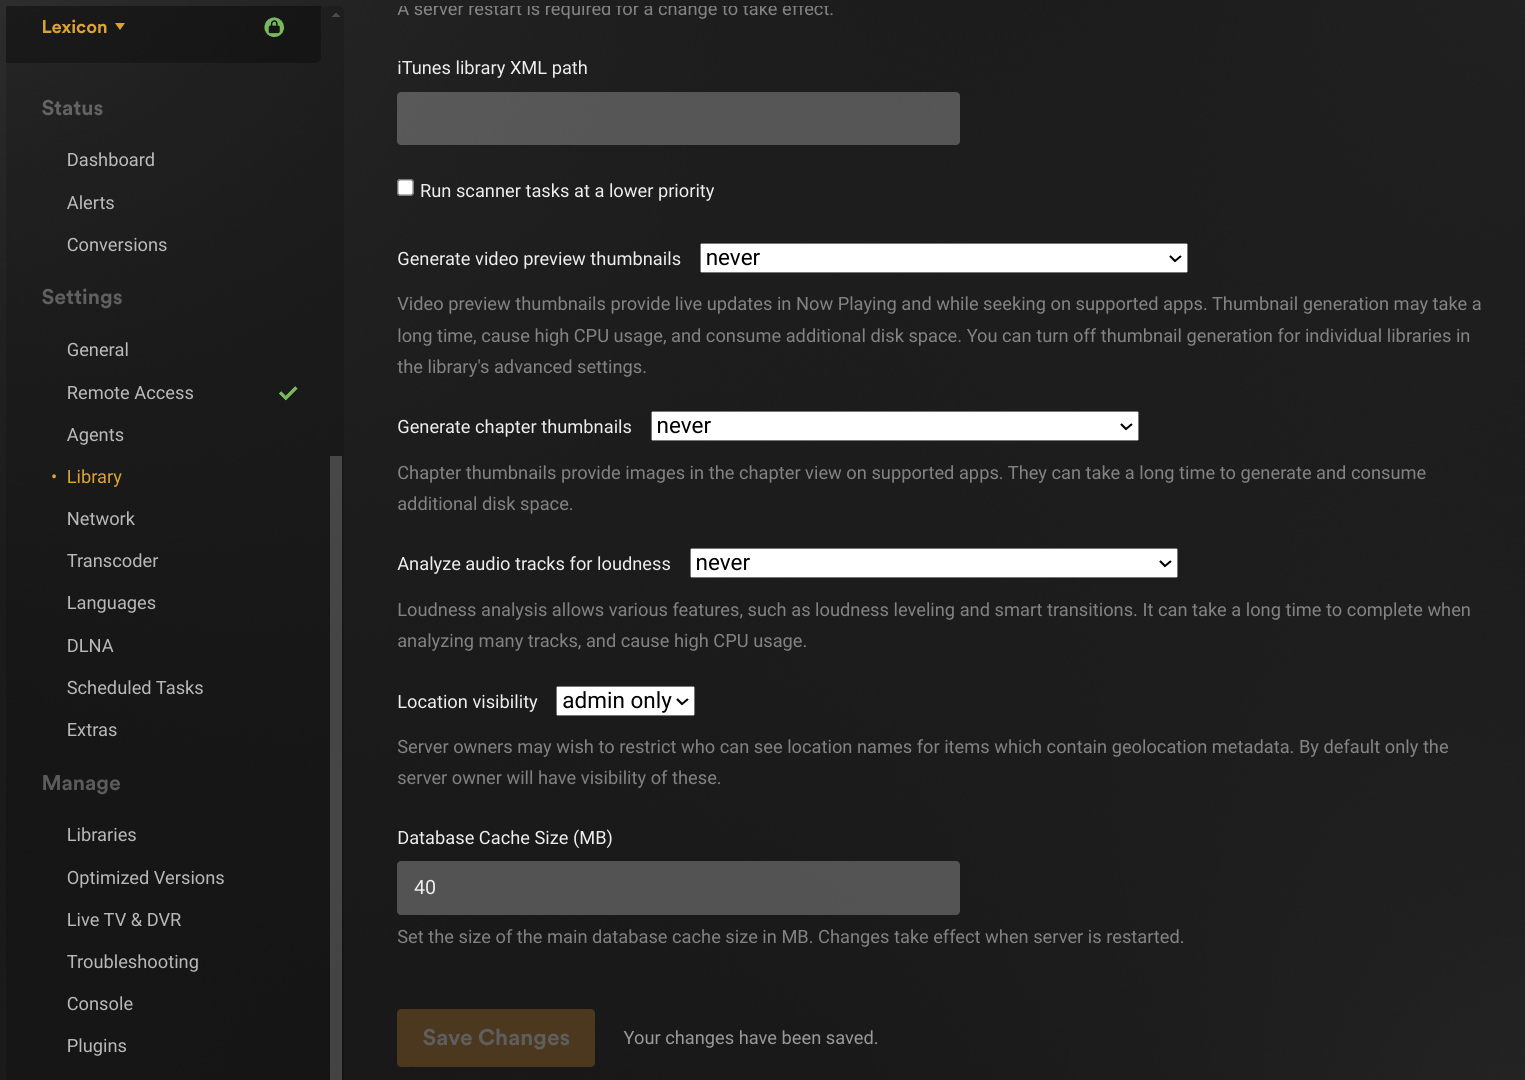Open the Plugins page
The image size is (1525, 1080).
97,1046
